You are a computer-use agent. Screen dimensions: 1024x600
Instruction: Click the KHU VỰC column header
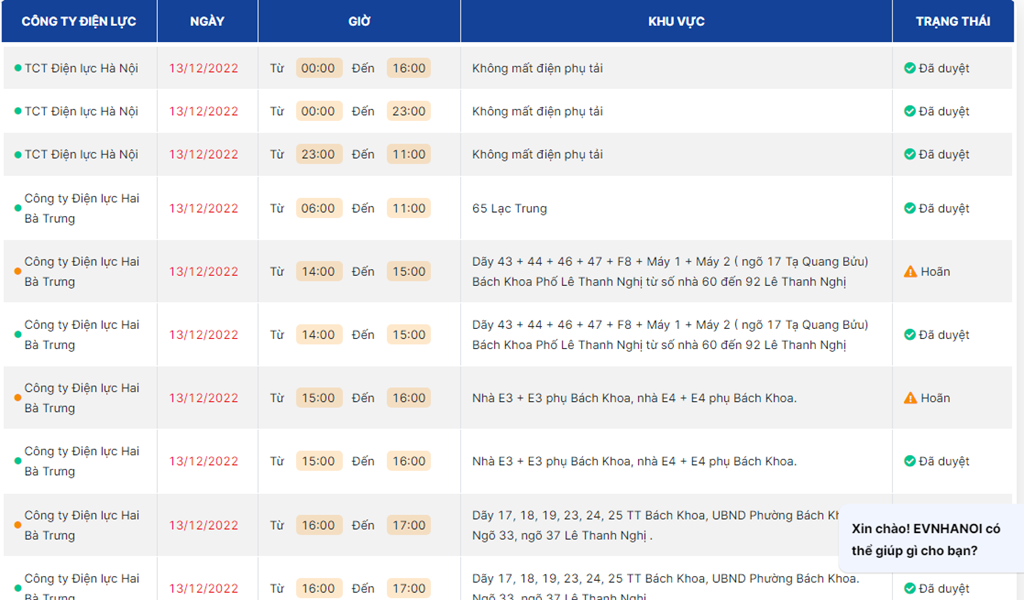676,21
